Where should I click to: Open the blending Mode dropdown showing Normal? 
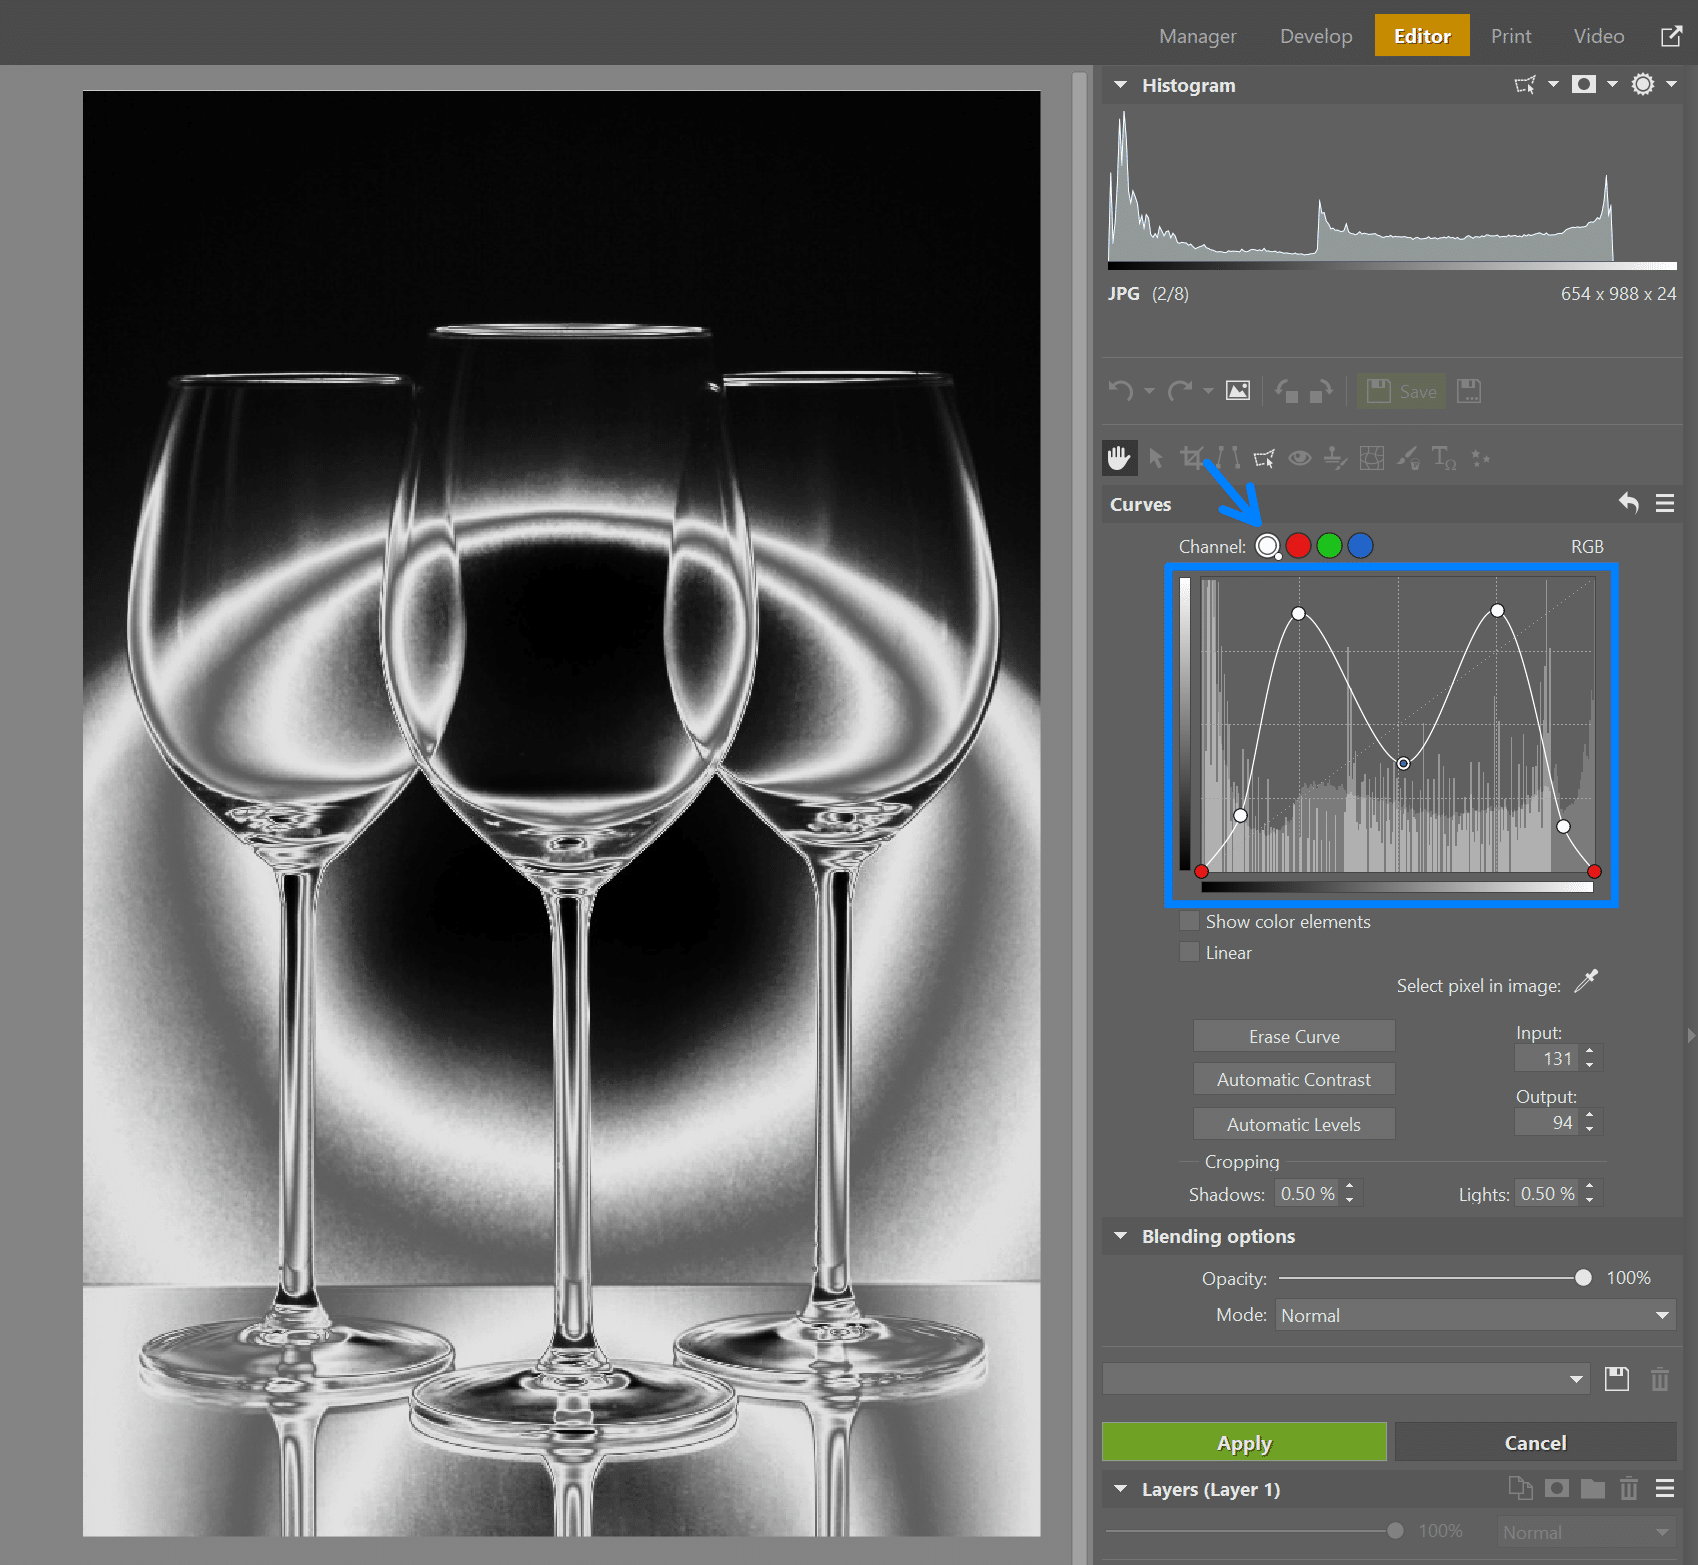point(1473,1315)
